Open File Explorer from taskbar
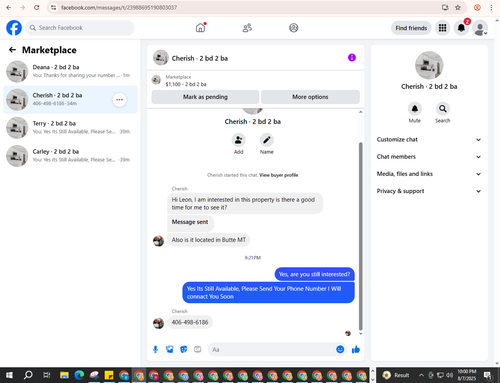This screenshot has height=383, width=500. pos(64,375)
